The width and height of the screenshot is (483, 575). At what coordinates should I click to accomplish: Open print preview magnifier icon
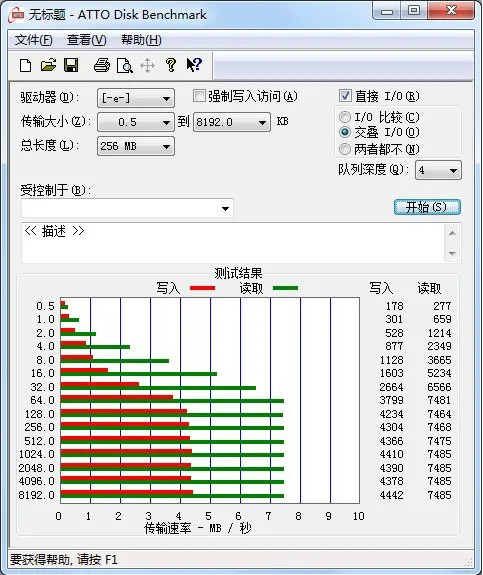click(124, 66)
